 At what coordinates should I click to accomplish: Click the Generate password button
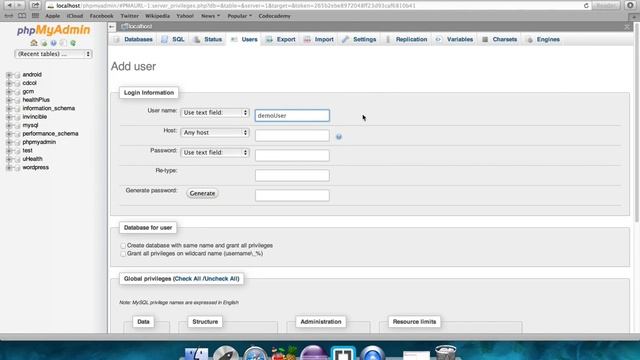202,193
